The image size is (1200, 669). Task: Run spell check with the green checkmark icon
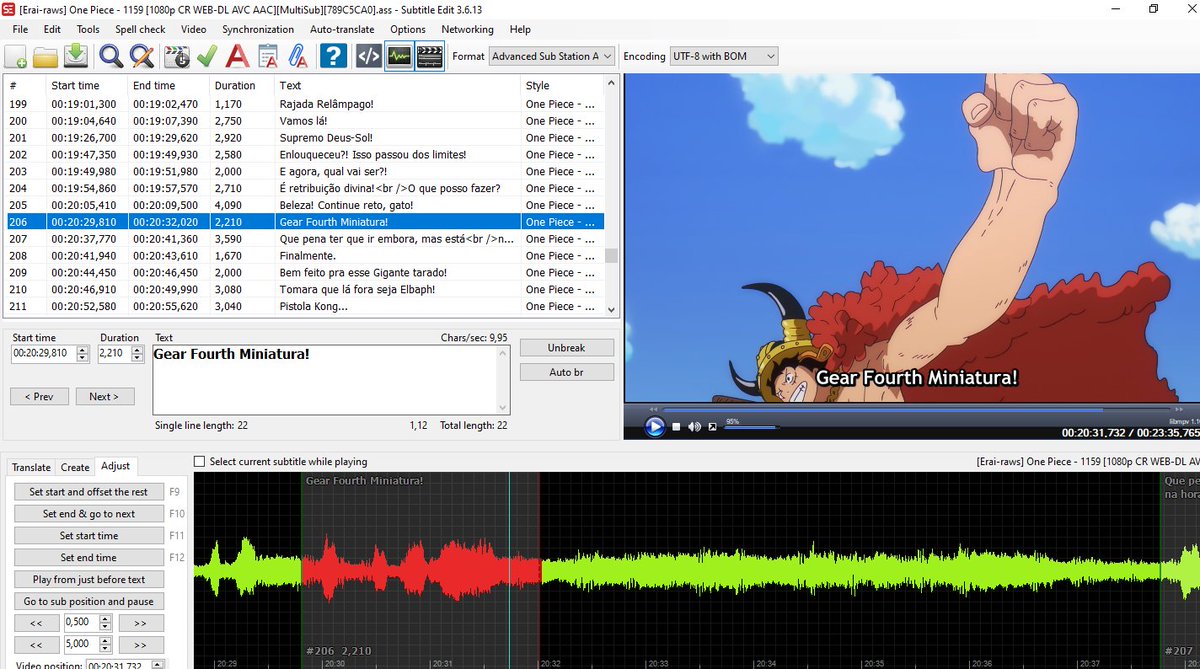click(x=207, y=57)
